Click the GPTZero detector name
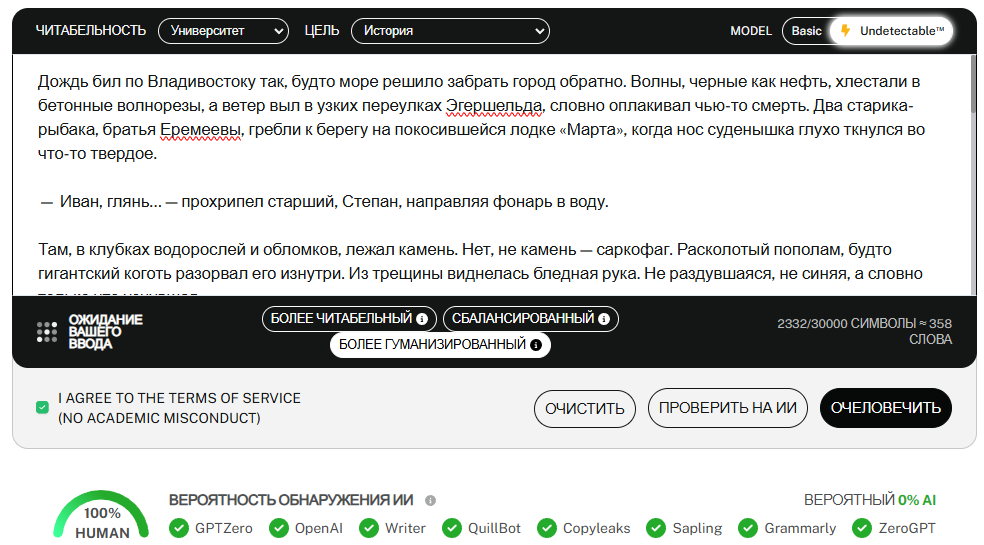Screen dimensions: 984x545 pos(223,529)
